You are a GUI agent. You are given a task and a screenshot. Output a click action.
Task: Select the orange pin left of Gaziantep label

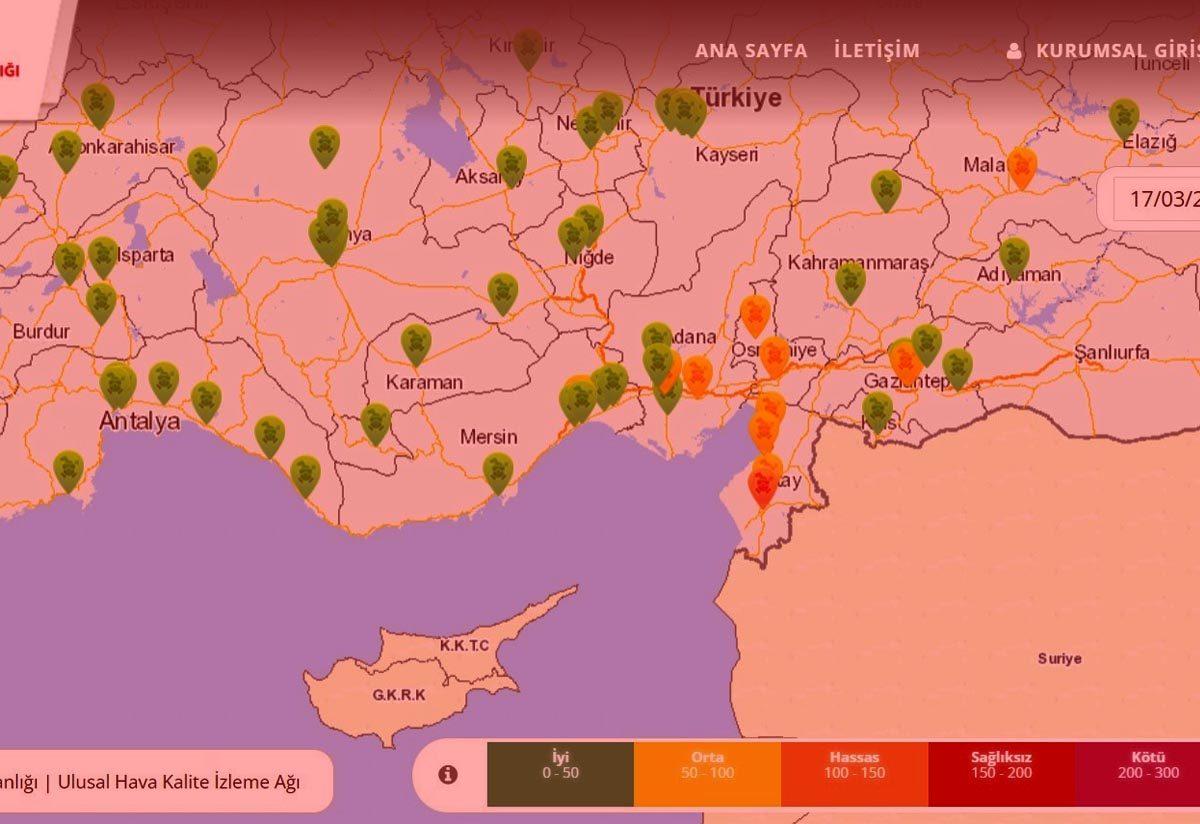pos(905,360)
